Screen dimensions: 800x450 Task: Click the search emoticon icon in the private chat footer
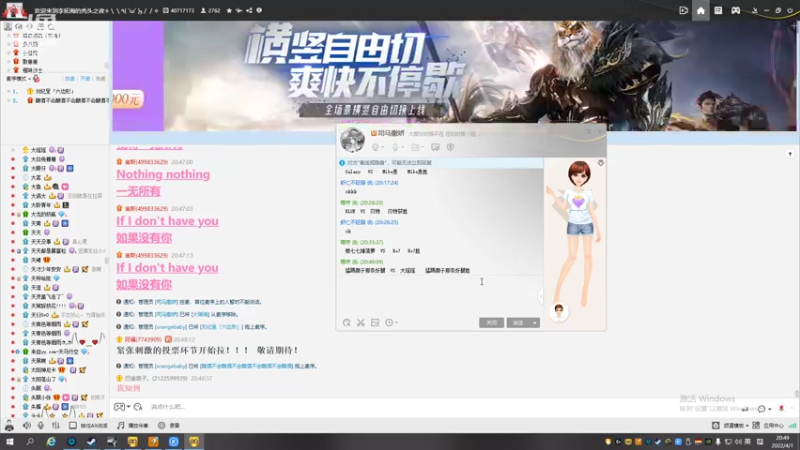(346, 322)
